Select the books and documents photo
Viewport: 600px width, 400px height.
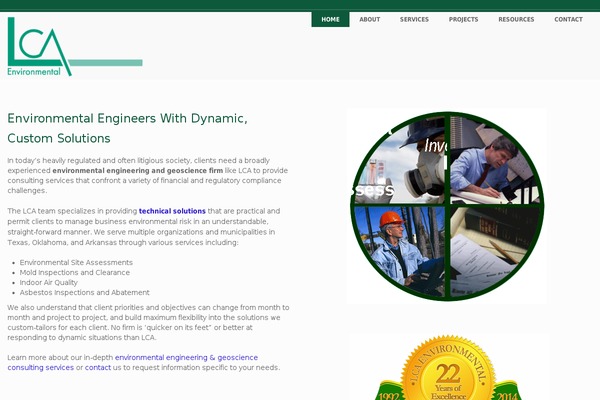pyautogui.click(x=495, y=251)
